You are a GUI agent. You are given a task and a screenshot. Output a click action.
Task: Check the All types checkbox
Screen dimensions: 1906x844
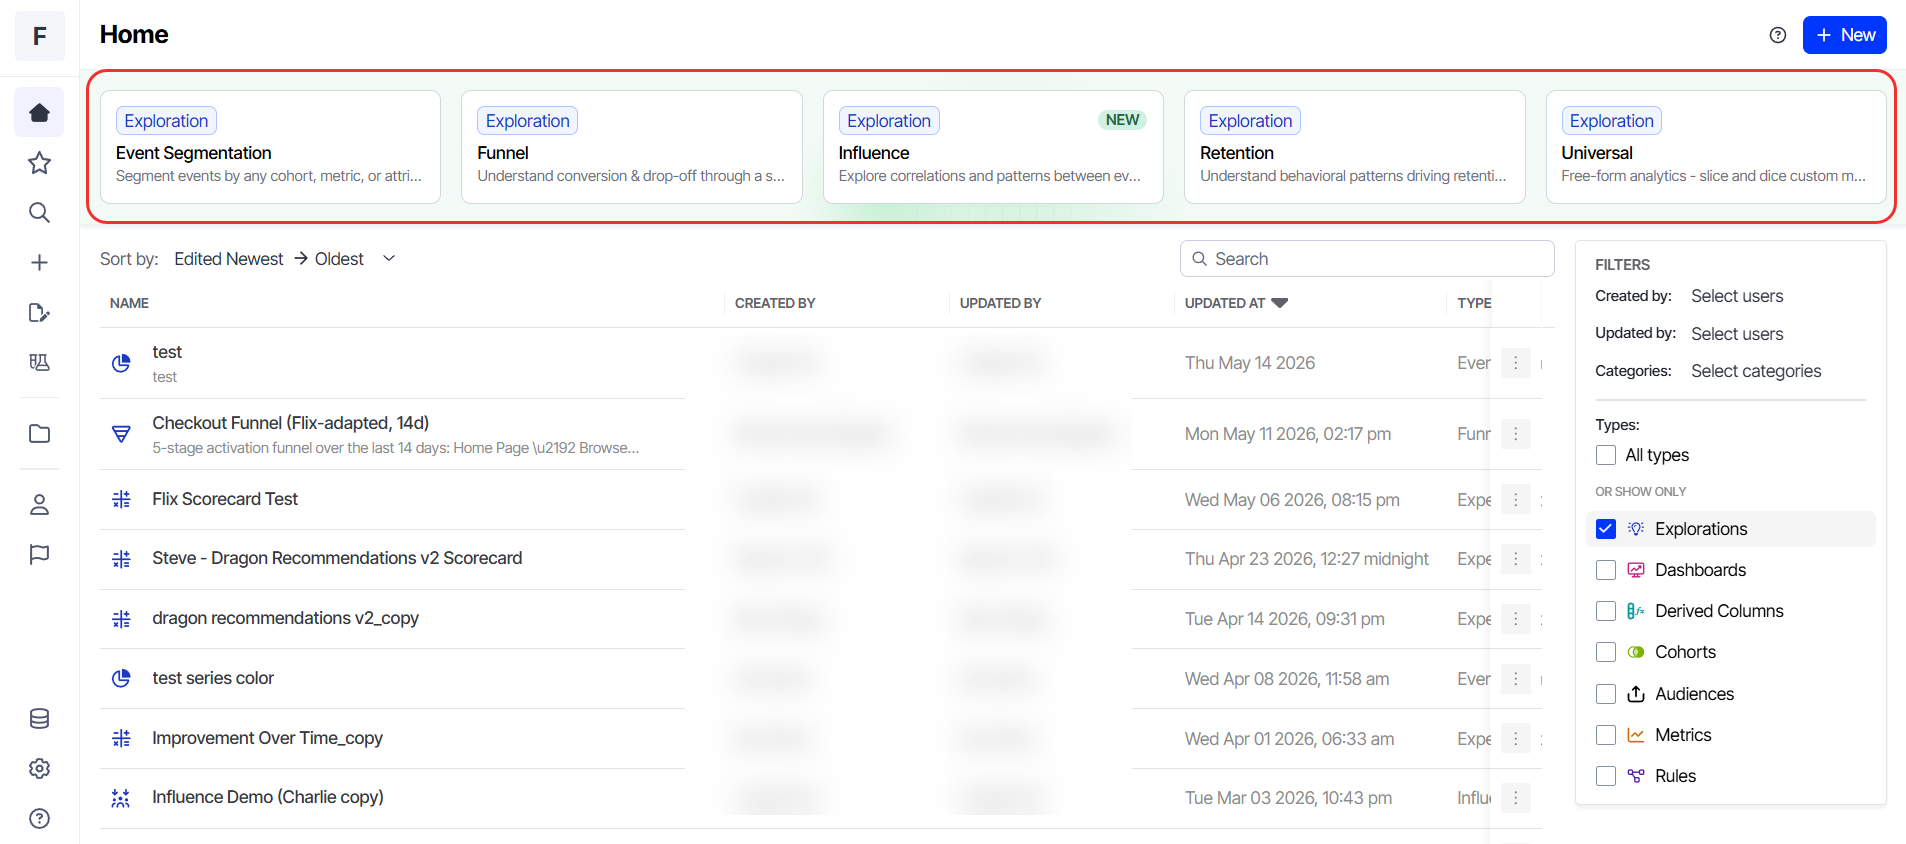(1605, 455)
